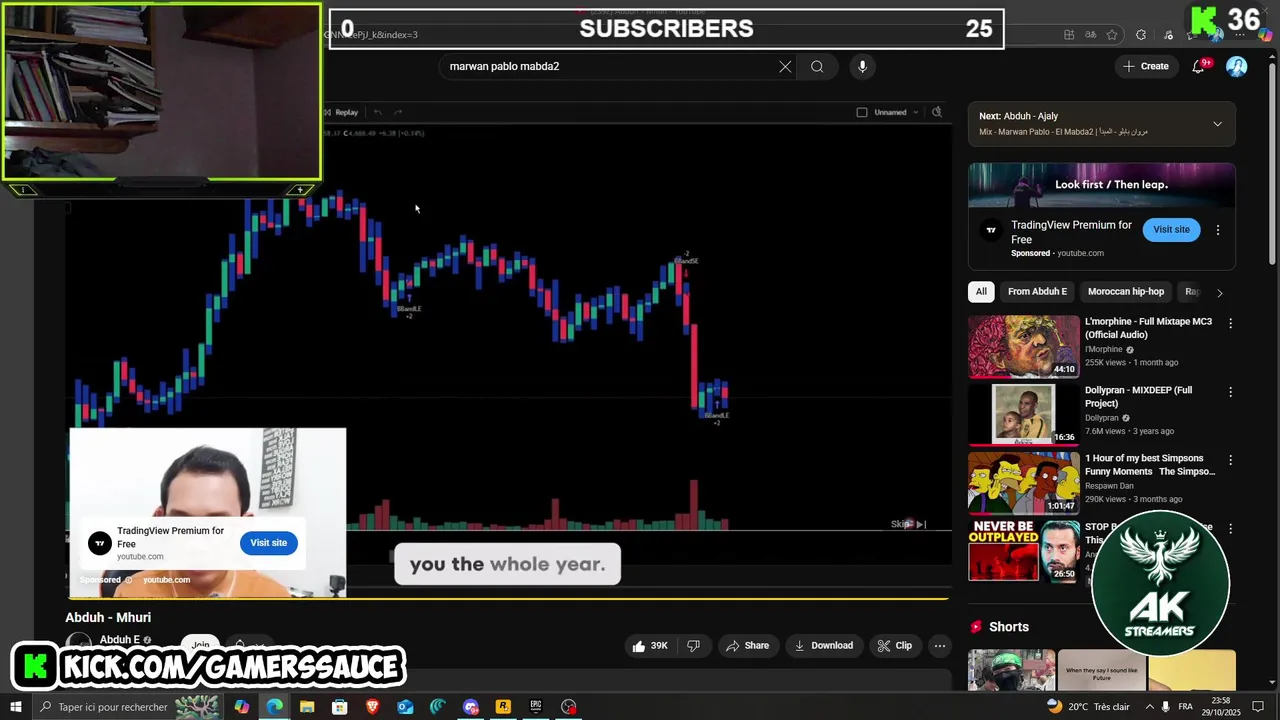Show hidden system tray icons

(x=1149, y=707)
